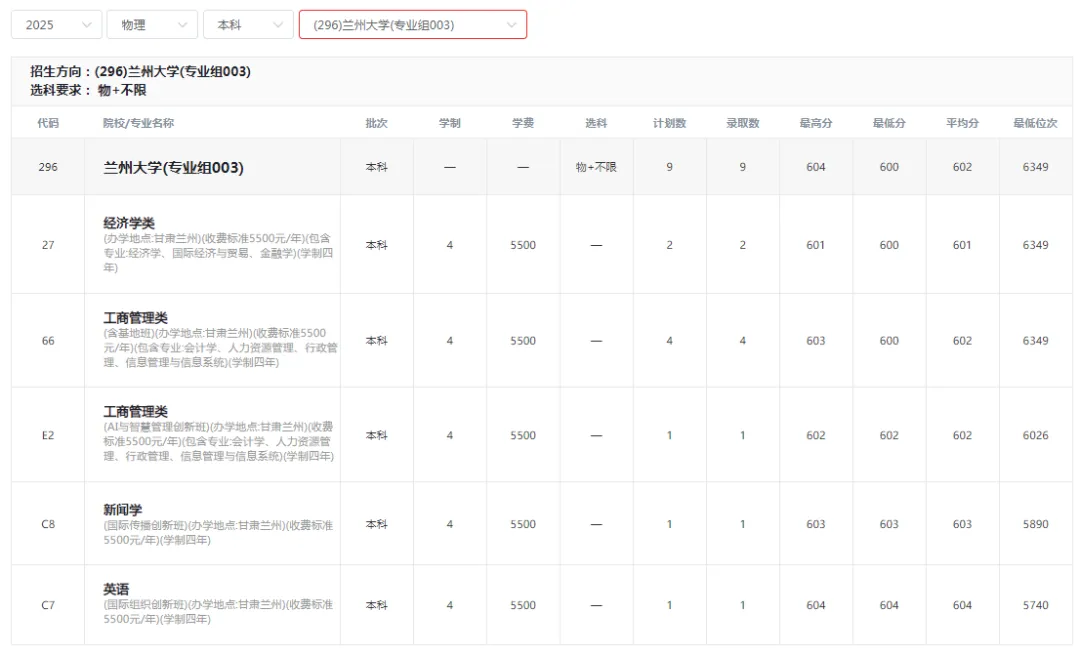Select the 新闻学 major name
The width and height of the screenshot is (1080, 654).
pos(123,509)
